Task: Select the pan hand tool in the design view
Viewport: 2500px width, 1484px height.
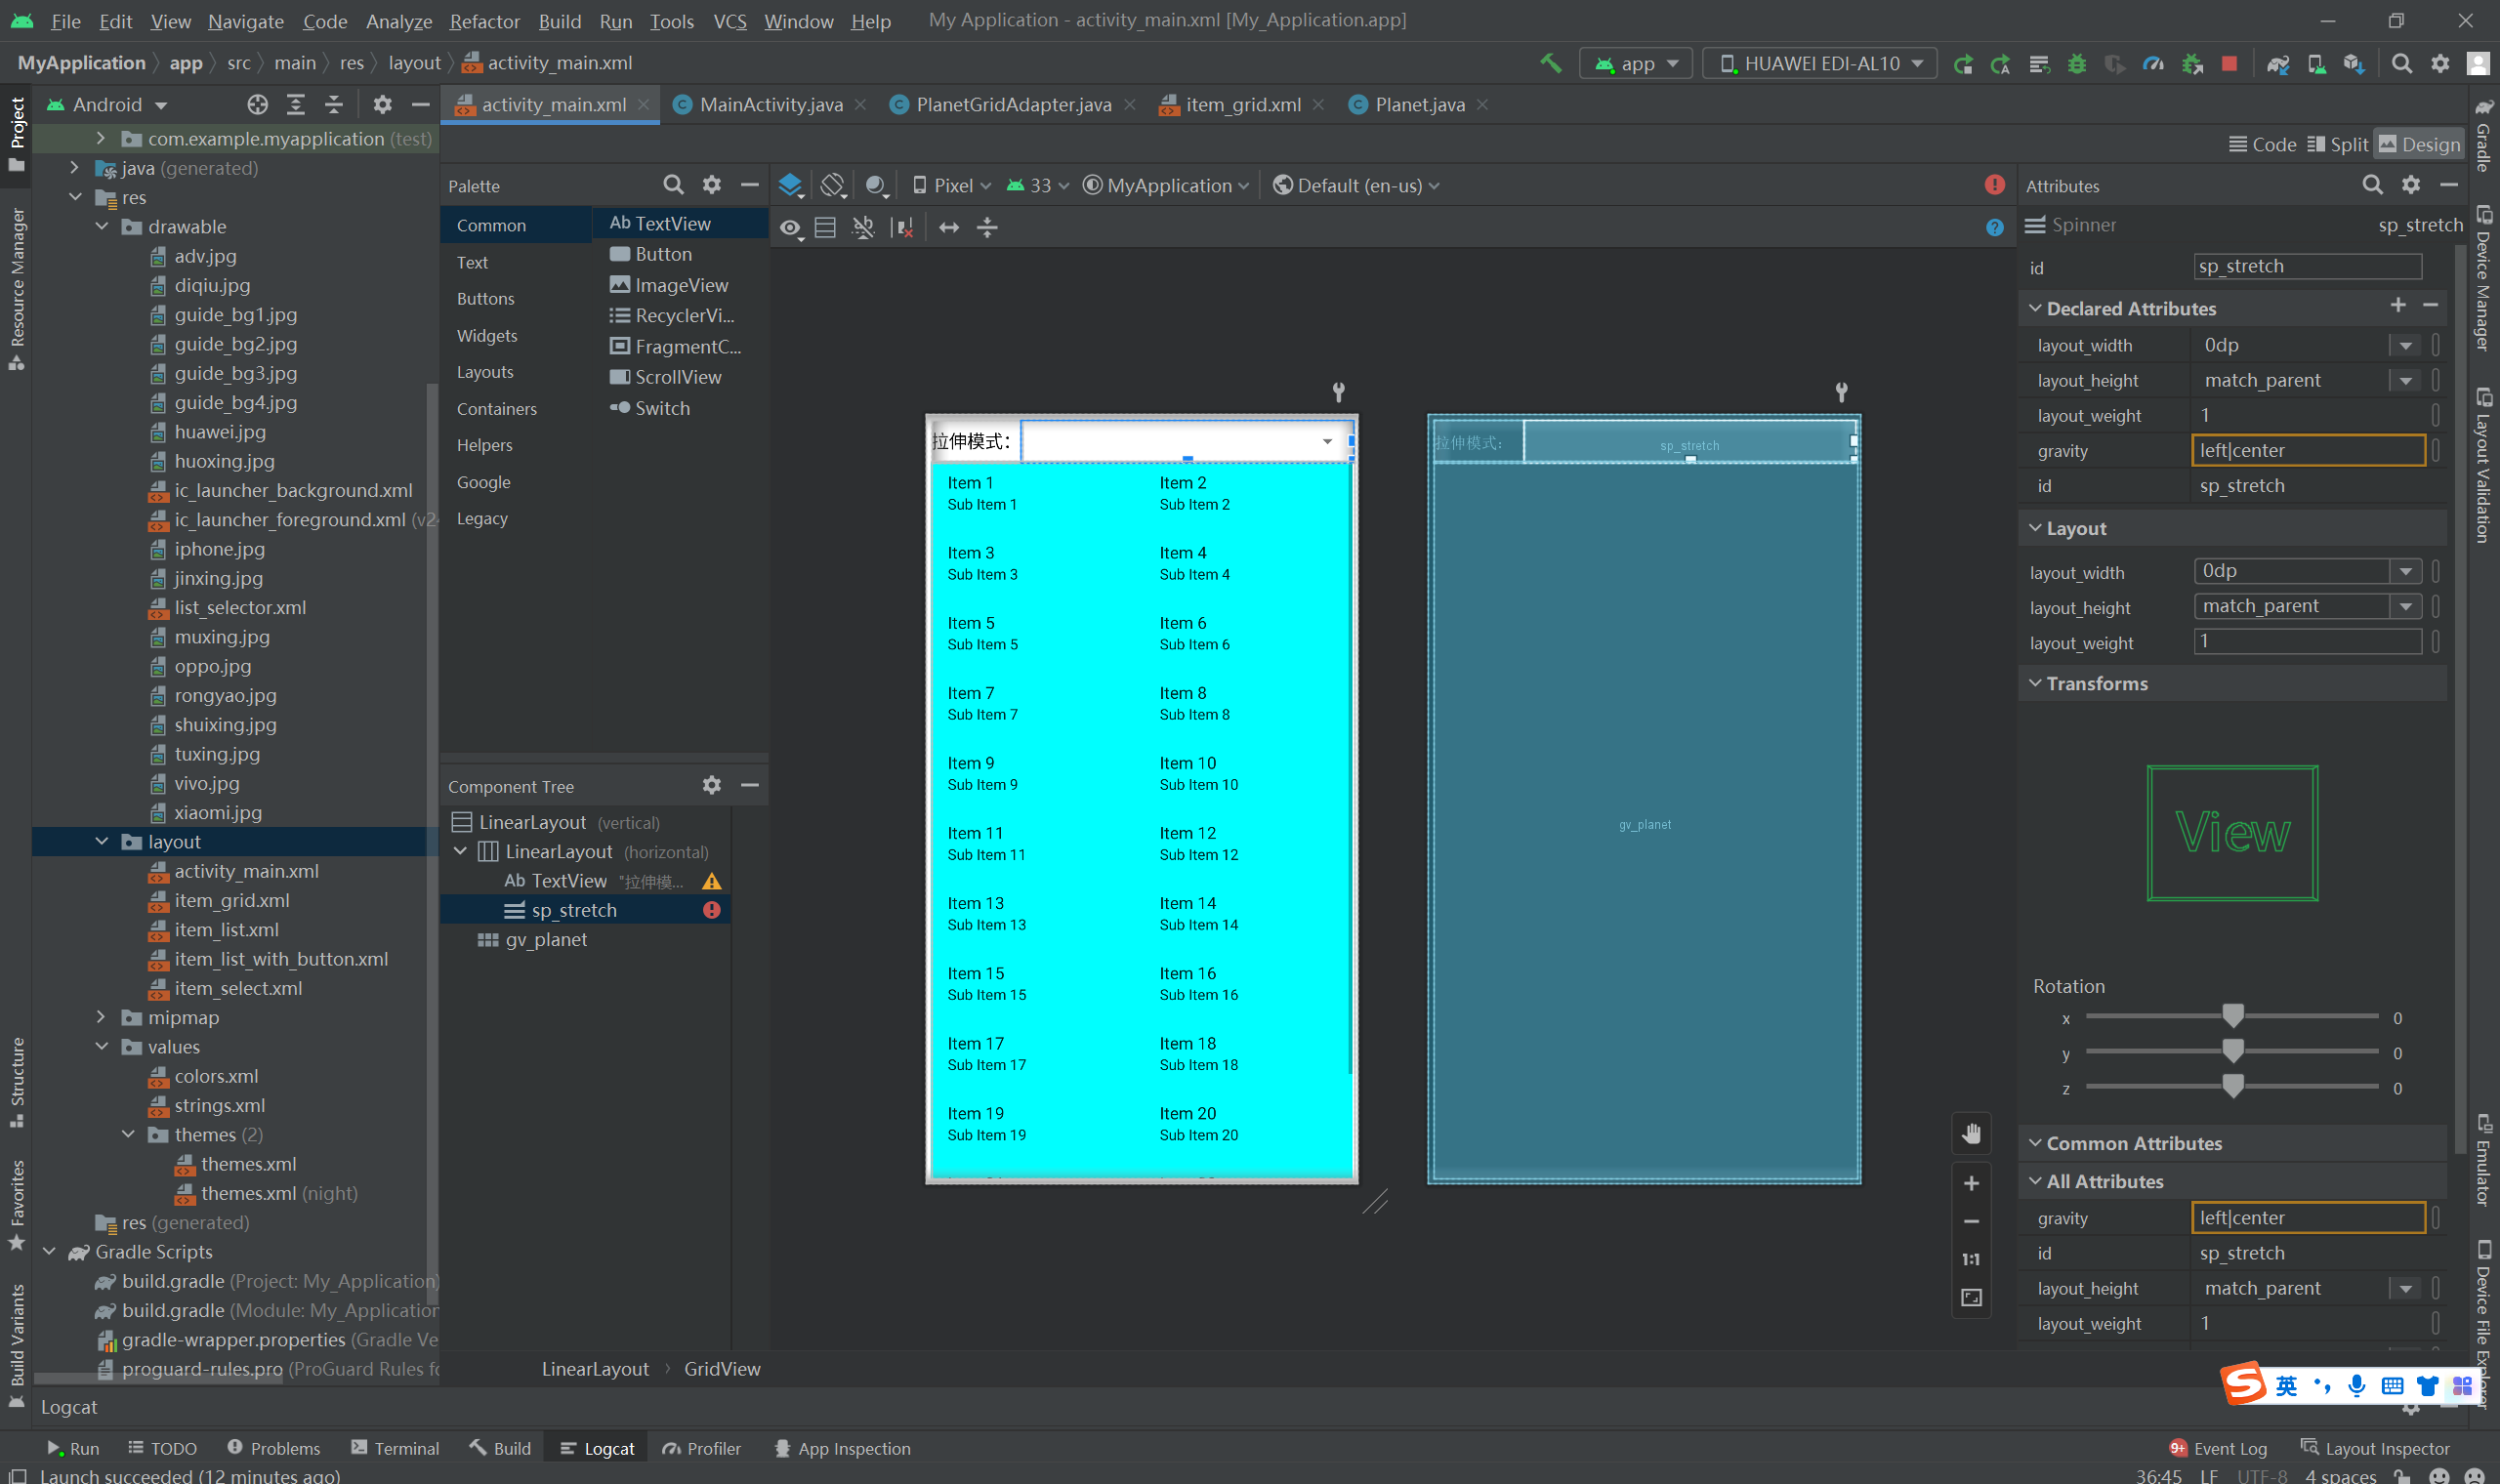Action: pos(1971,1134)
